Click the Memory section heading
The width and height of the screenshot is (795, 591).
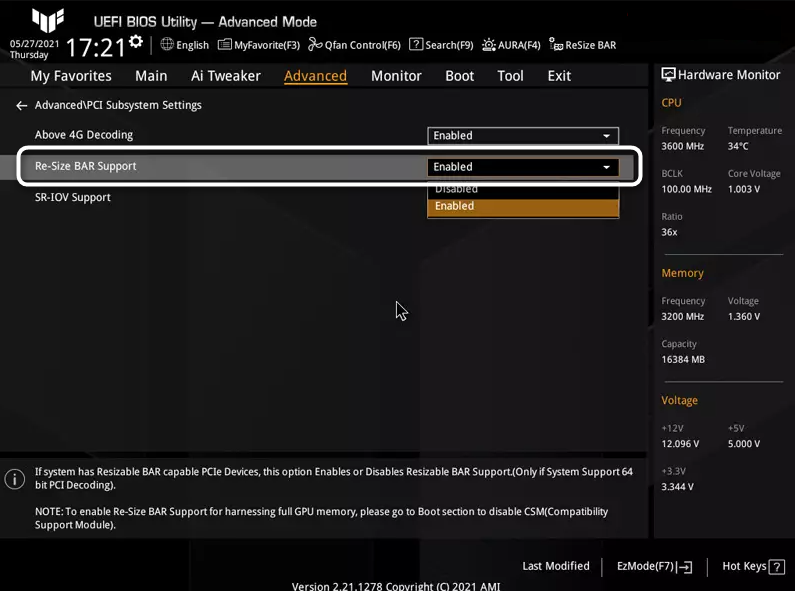682,273
